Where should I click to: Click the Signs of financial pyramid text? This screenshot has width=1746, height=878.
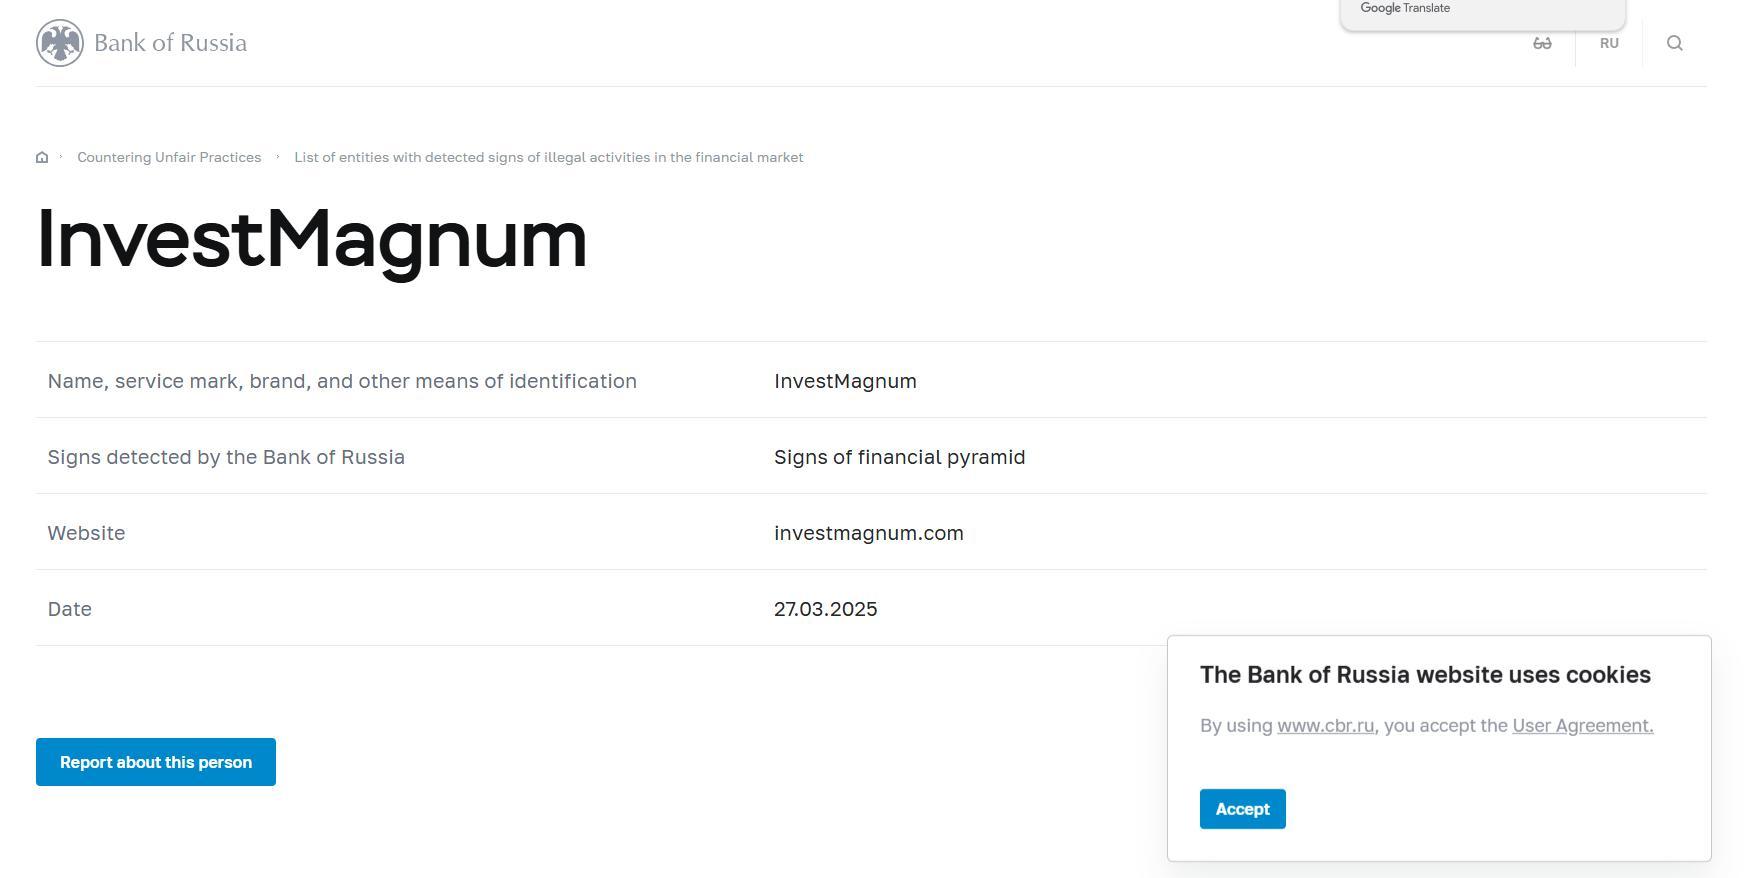point(899,457)
